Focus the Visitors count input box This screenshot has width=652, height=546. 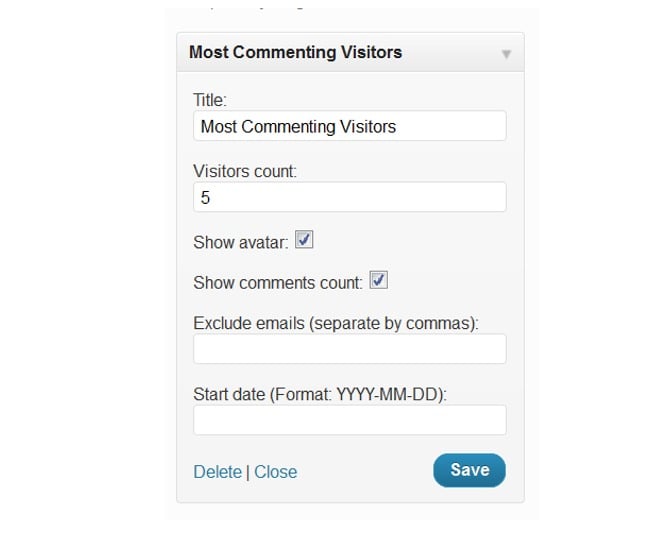click(349, 197)
